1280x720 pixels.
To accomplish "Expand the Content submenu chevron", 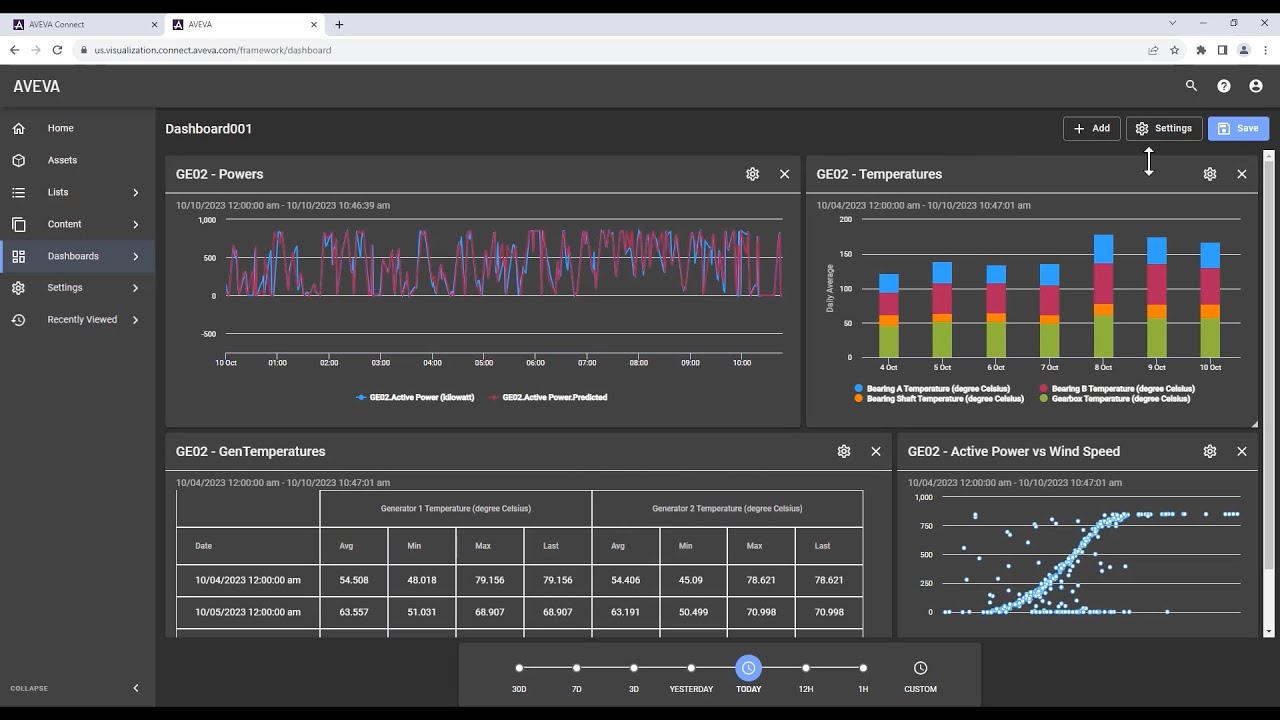I will tap(136, 224).
